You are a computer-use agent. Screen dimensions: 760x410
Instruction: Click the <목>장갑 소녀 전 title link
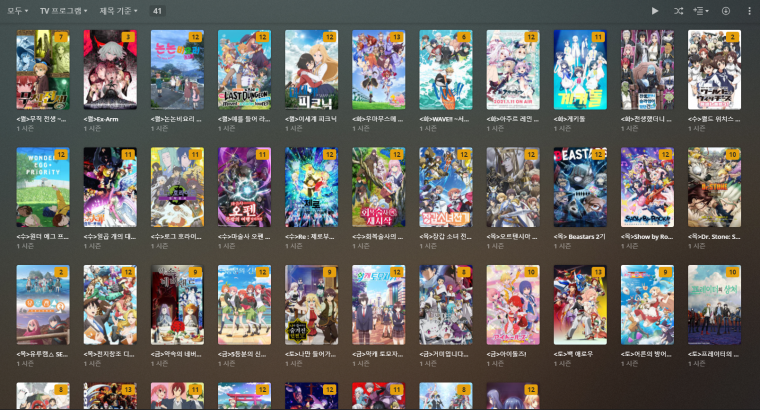coord(444,237)
